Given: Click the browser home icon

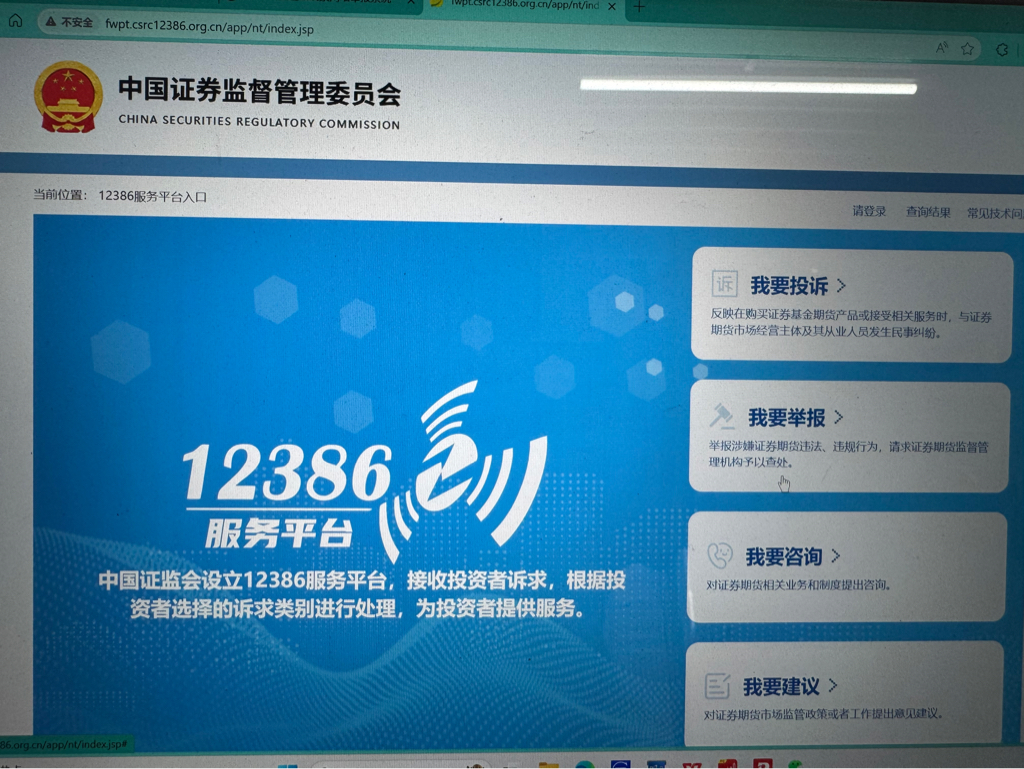Looking at the screenshot, I should pyautogui.click(x=16, y=20).
